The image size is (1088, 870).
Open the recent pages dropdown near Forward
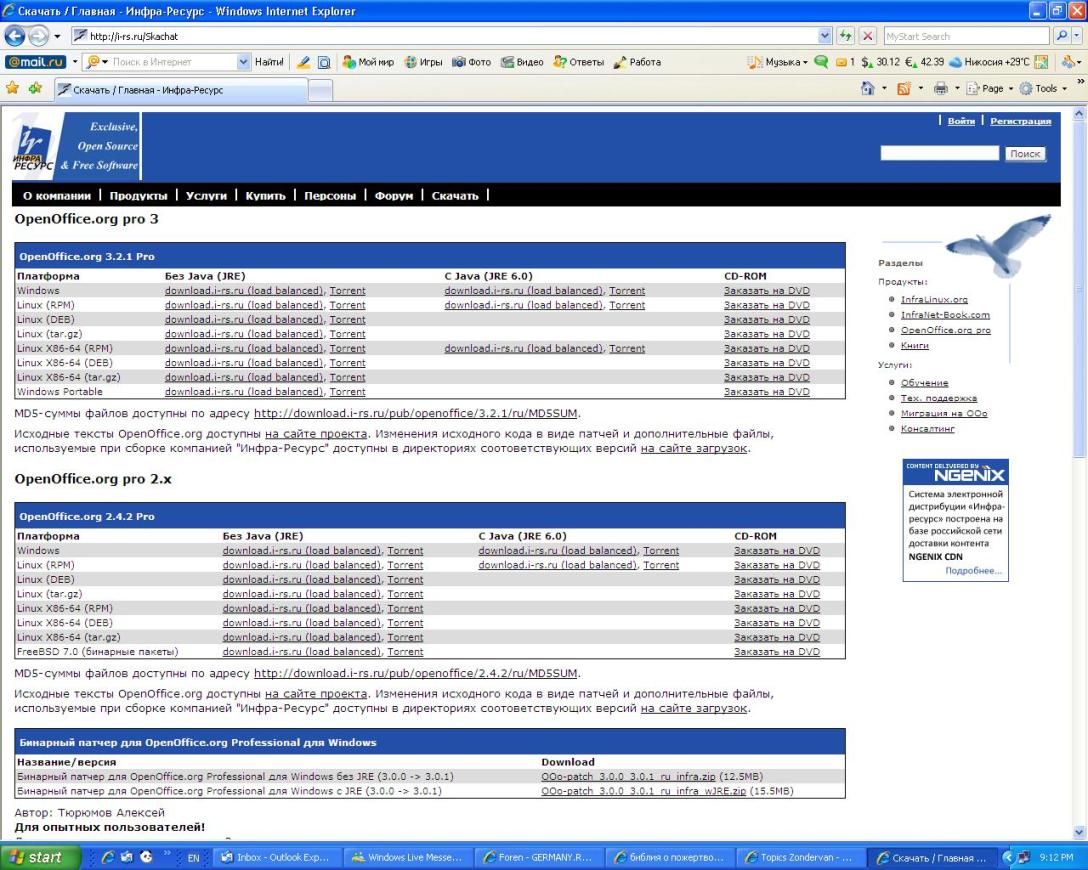click(57, 36)
